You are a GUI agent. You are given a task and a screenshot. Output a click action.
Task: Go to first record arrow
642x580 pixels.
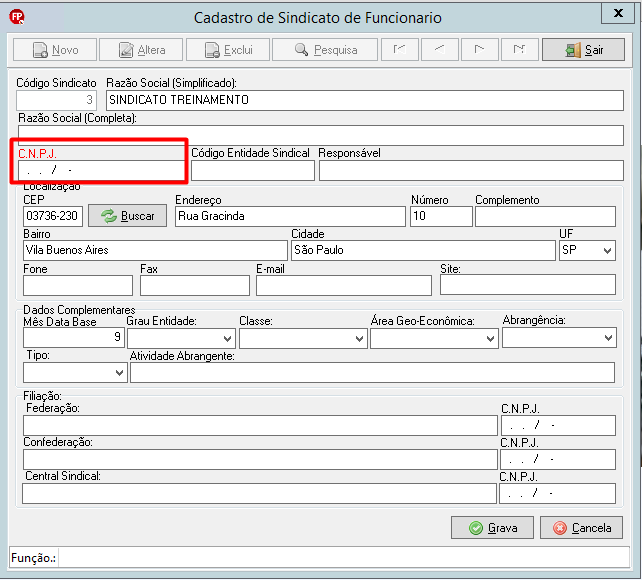[400, 50]
